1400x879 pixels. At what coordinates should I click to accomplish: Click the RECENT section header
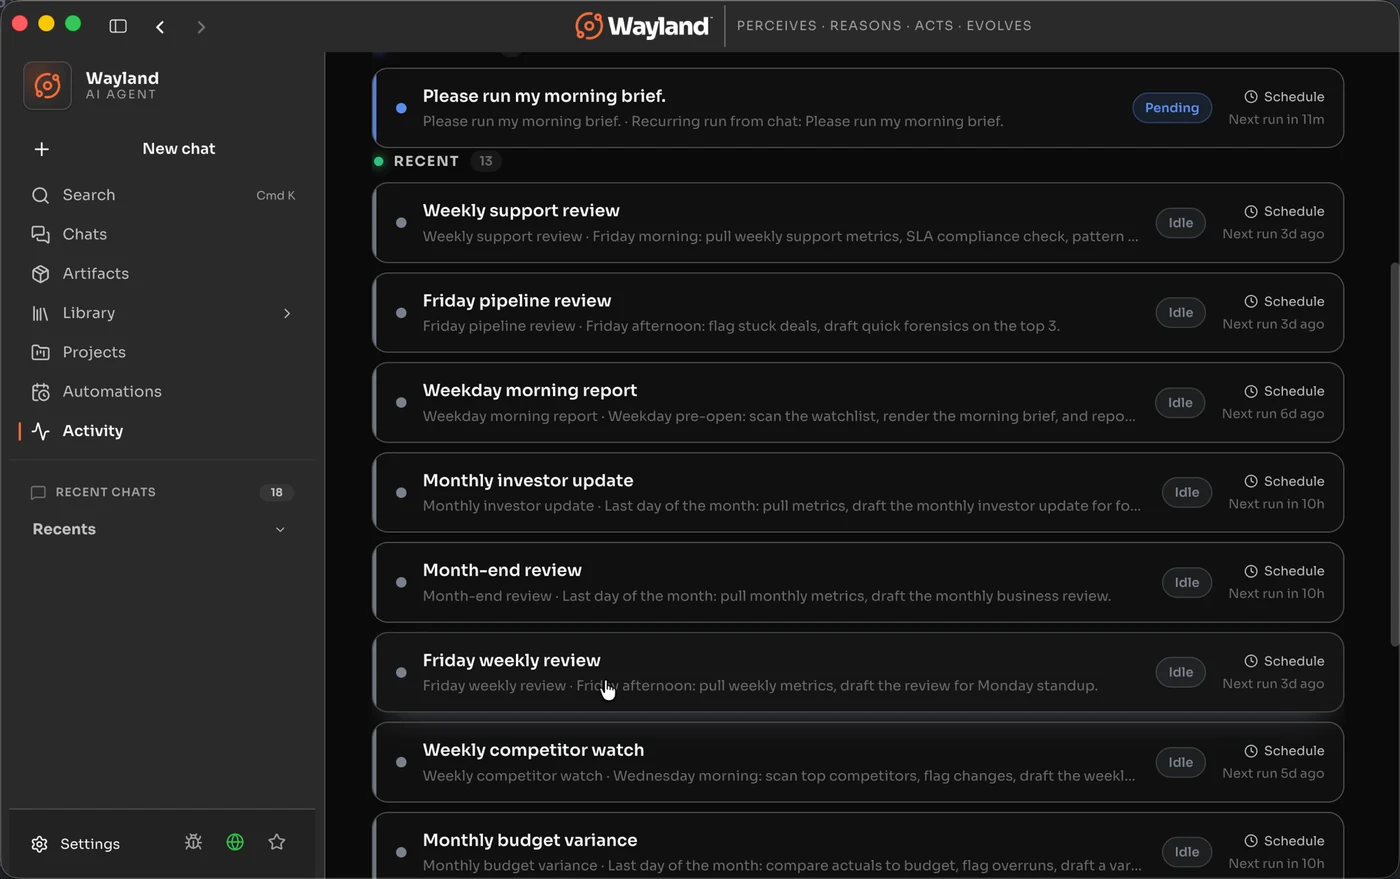426,161
